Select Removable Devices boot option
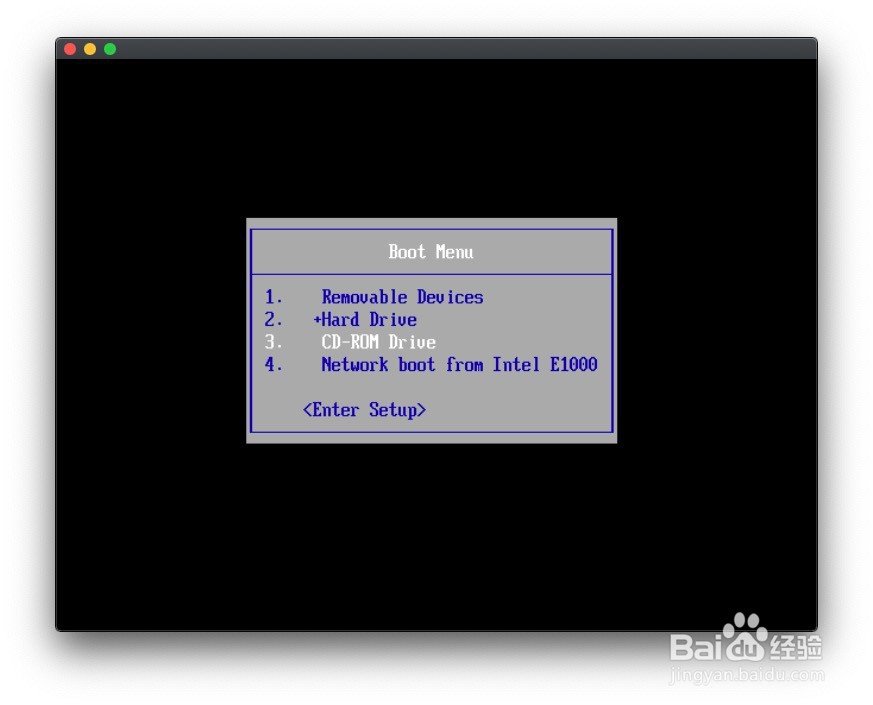 pos(402,297)
